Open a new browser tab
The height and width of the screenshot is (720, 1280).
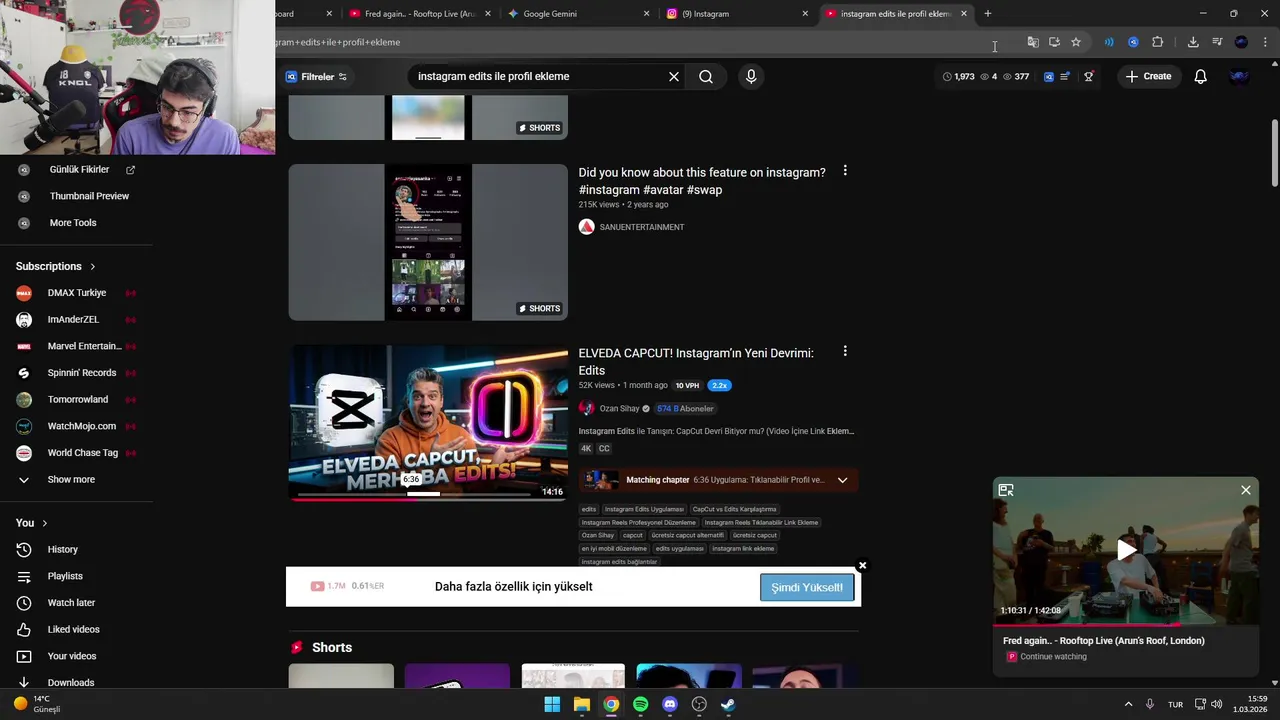click(988, 14)
